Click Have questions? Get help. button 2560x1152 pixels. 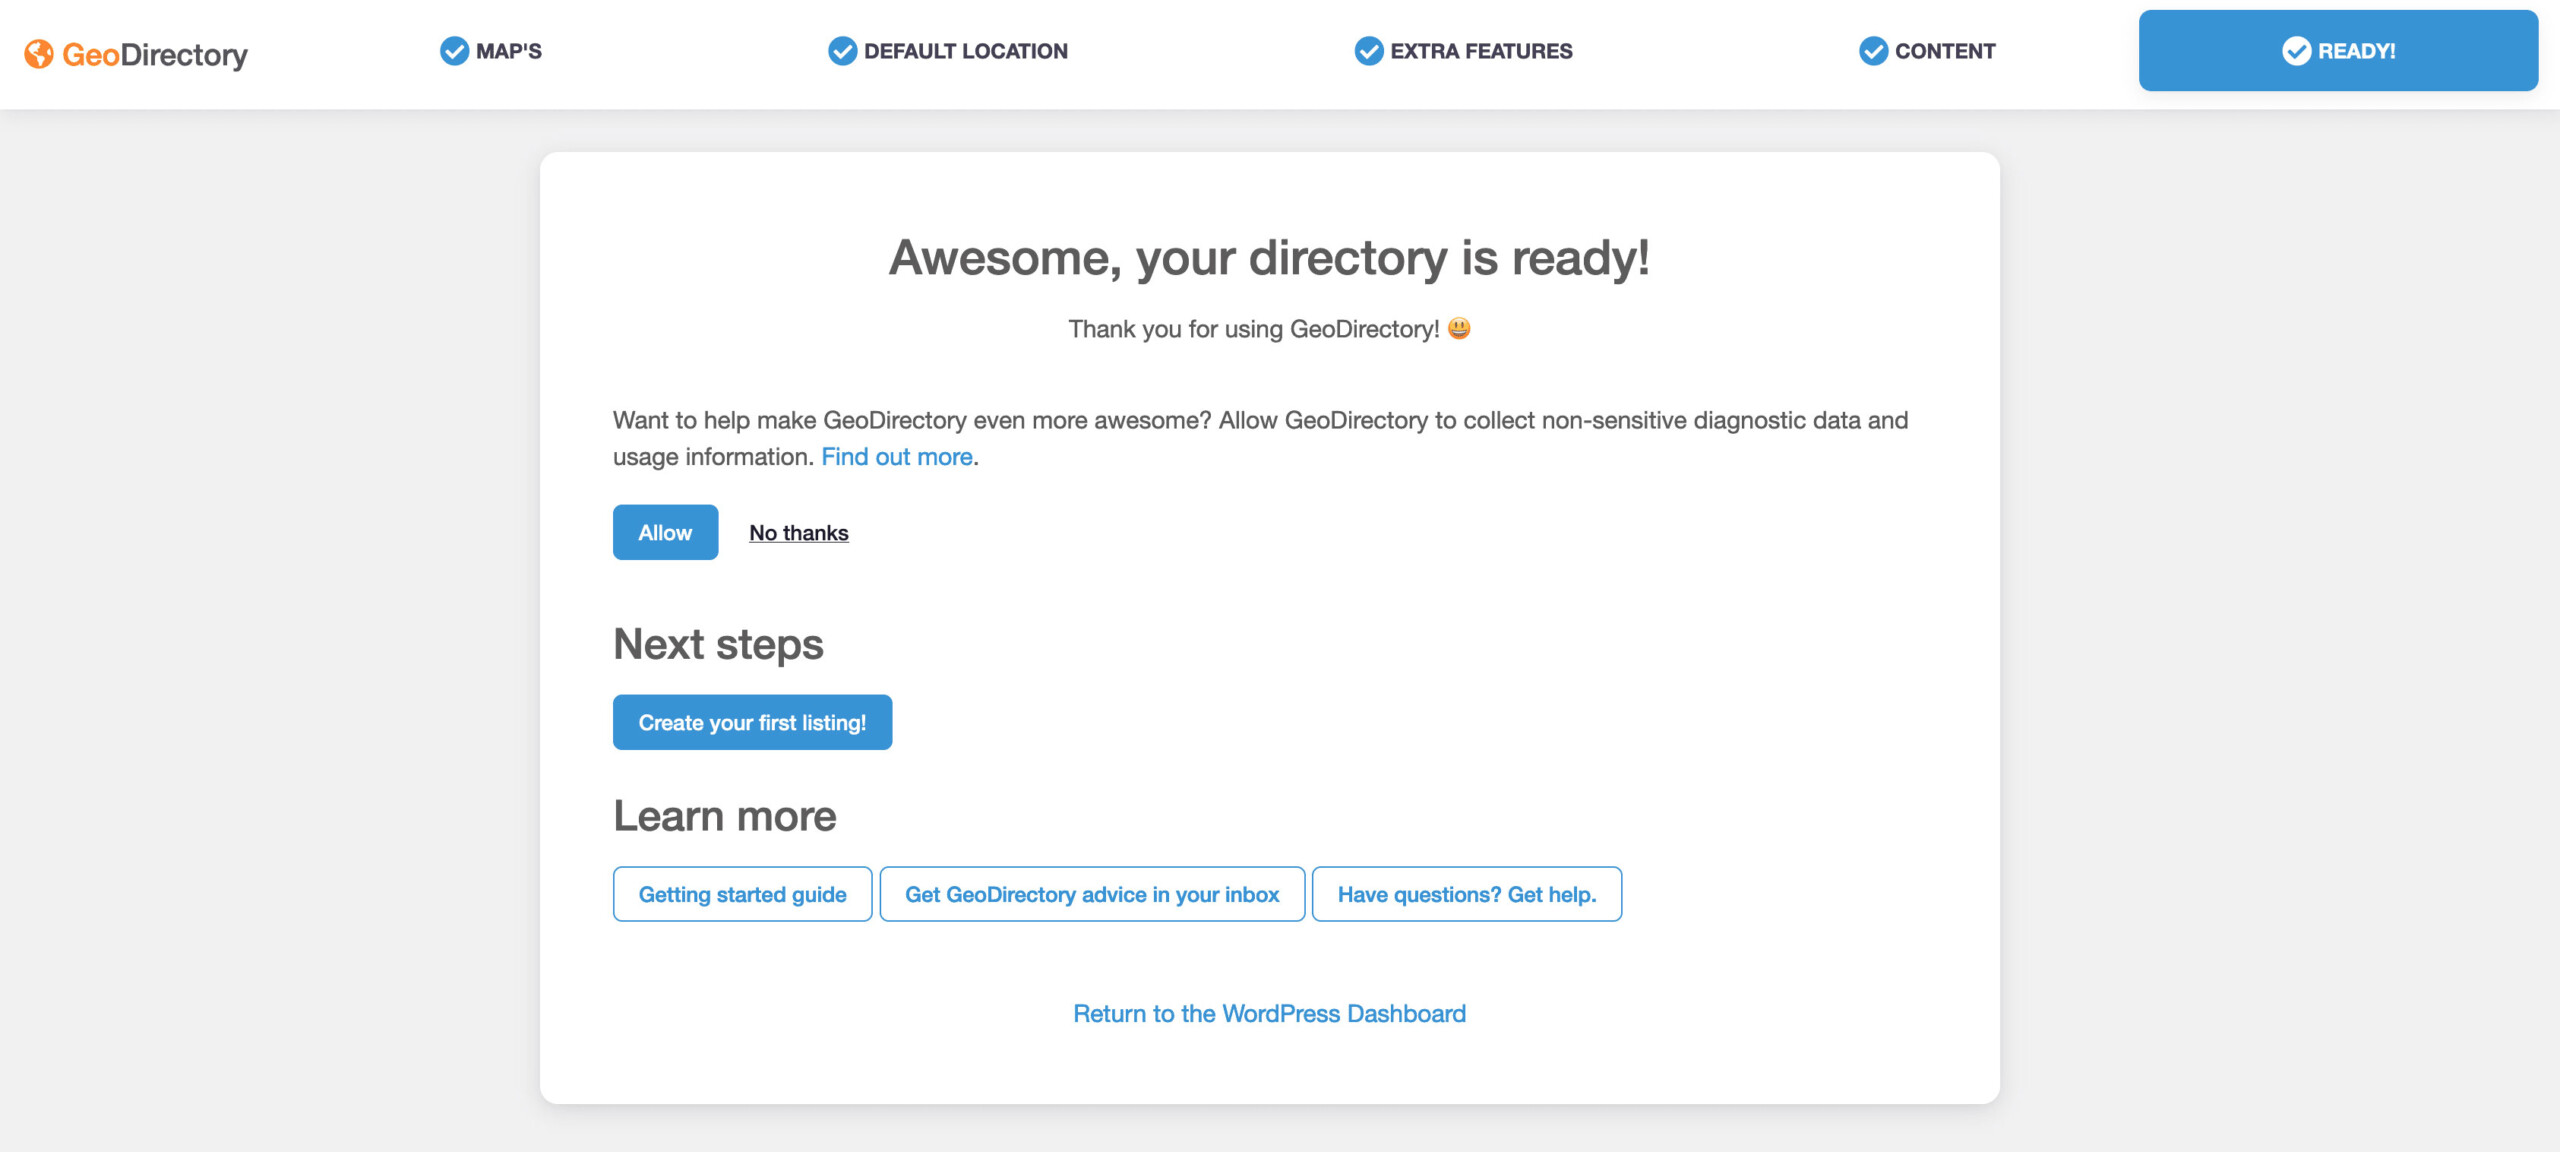(x=1467, y=894)
